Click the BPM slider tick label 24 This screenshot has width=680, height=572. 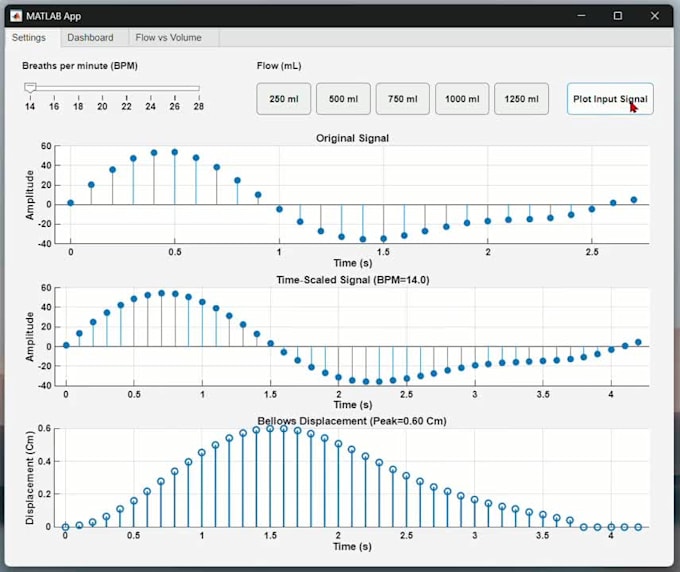click(x=150, y=106)
